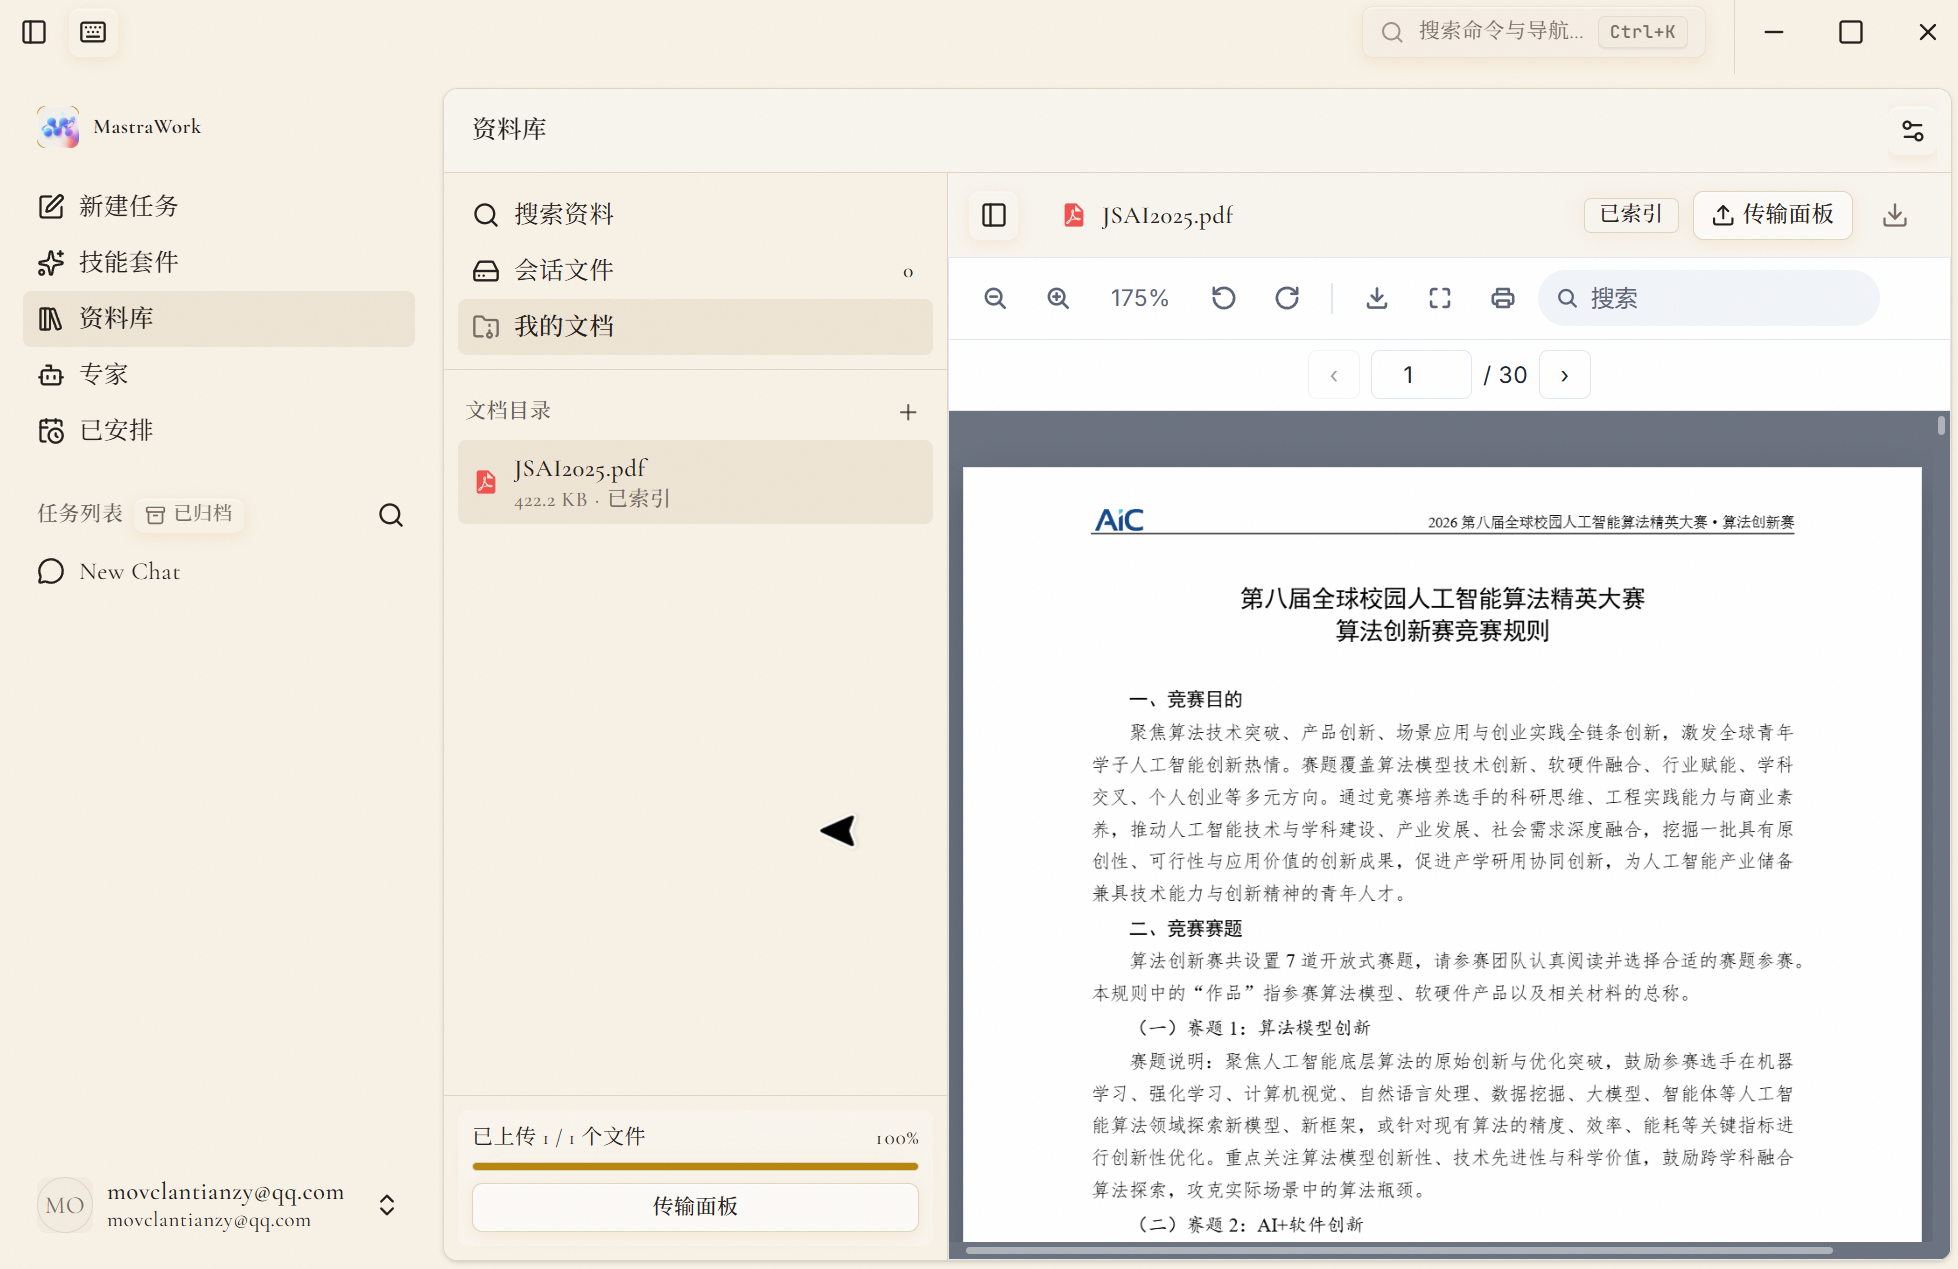This screenshot has height=1269, width=1958.
Task: Zoom in the PDF view
Action: coord(1058,298)
